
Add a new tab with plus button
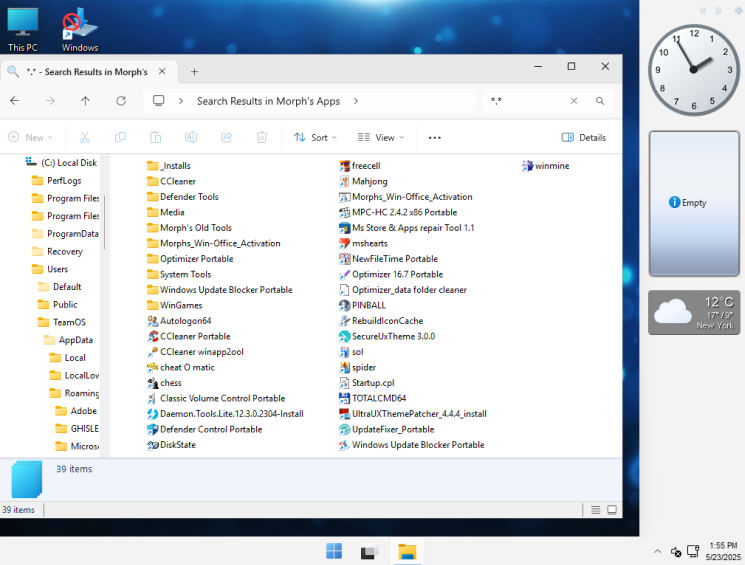[x=194, y=72]
